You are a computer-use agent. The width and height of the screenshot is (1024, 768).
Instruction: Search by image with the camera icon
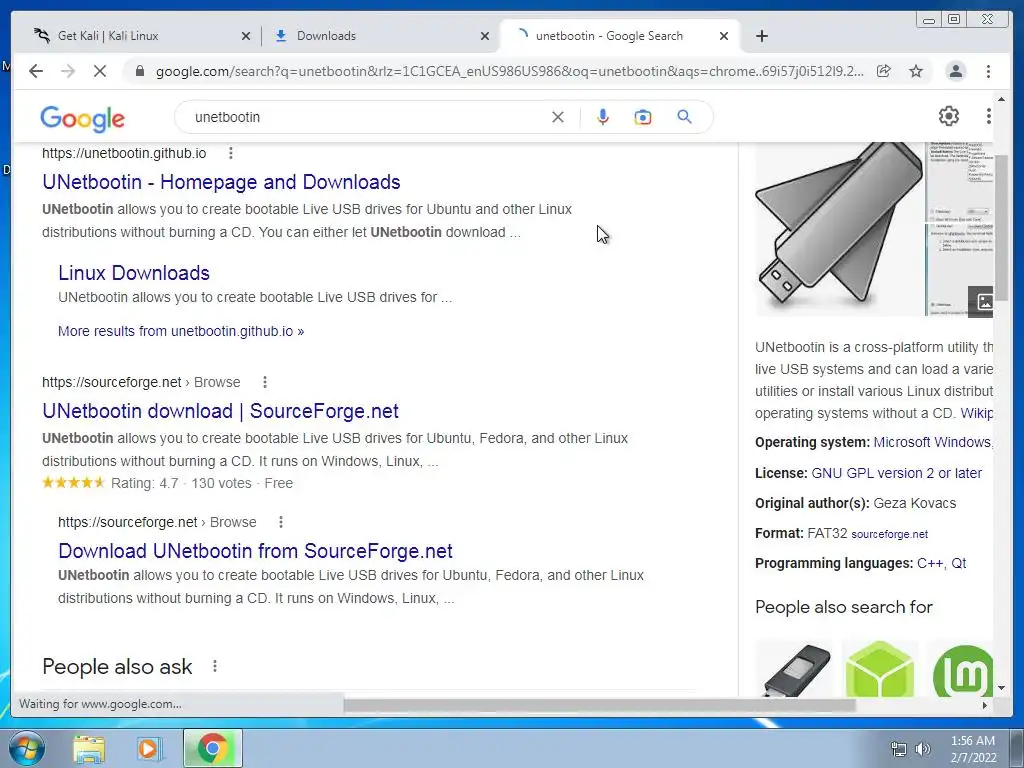click(643, 117)
